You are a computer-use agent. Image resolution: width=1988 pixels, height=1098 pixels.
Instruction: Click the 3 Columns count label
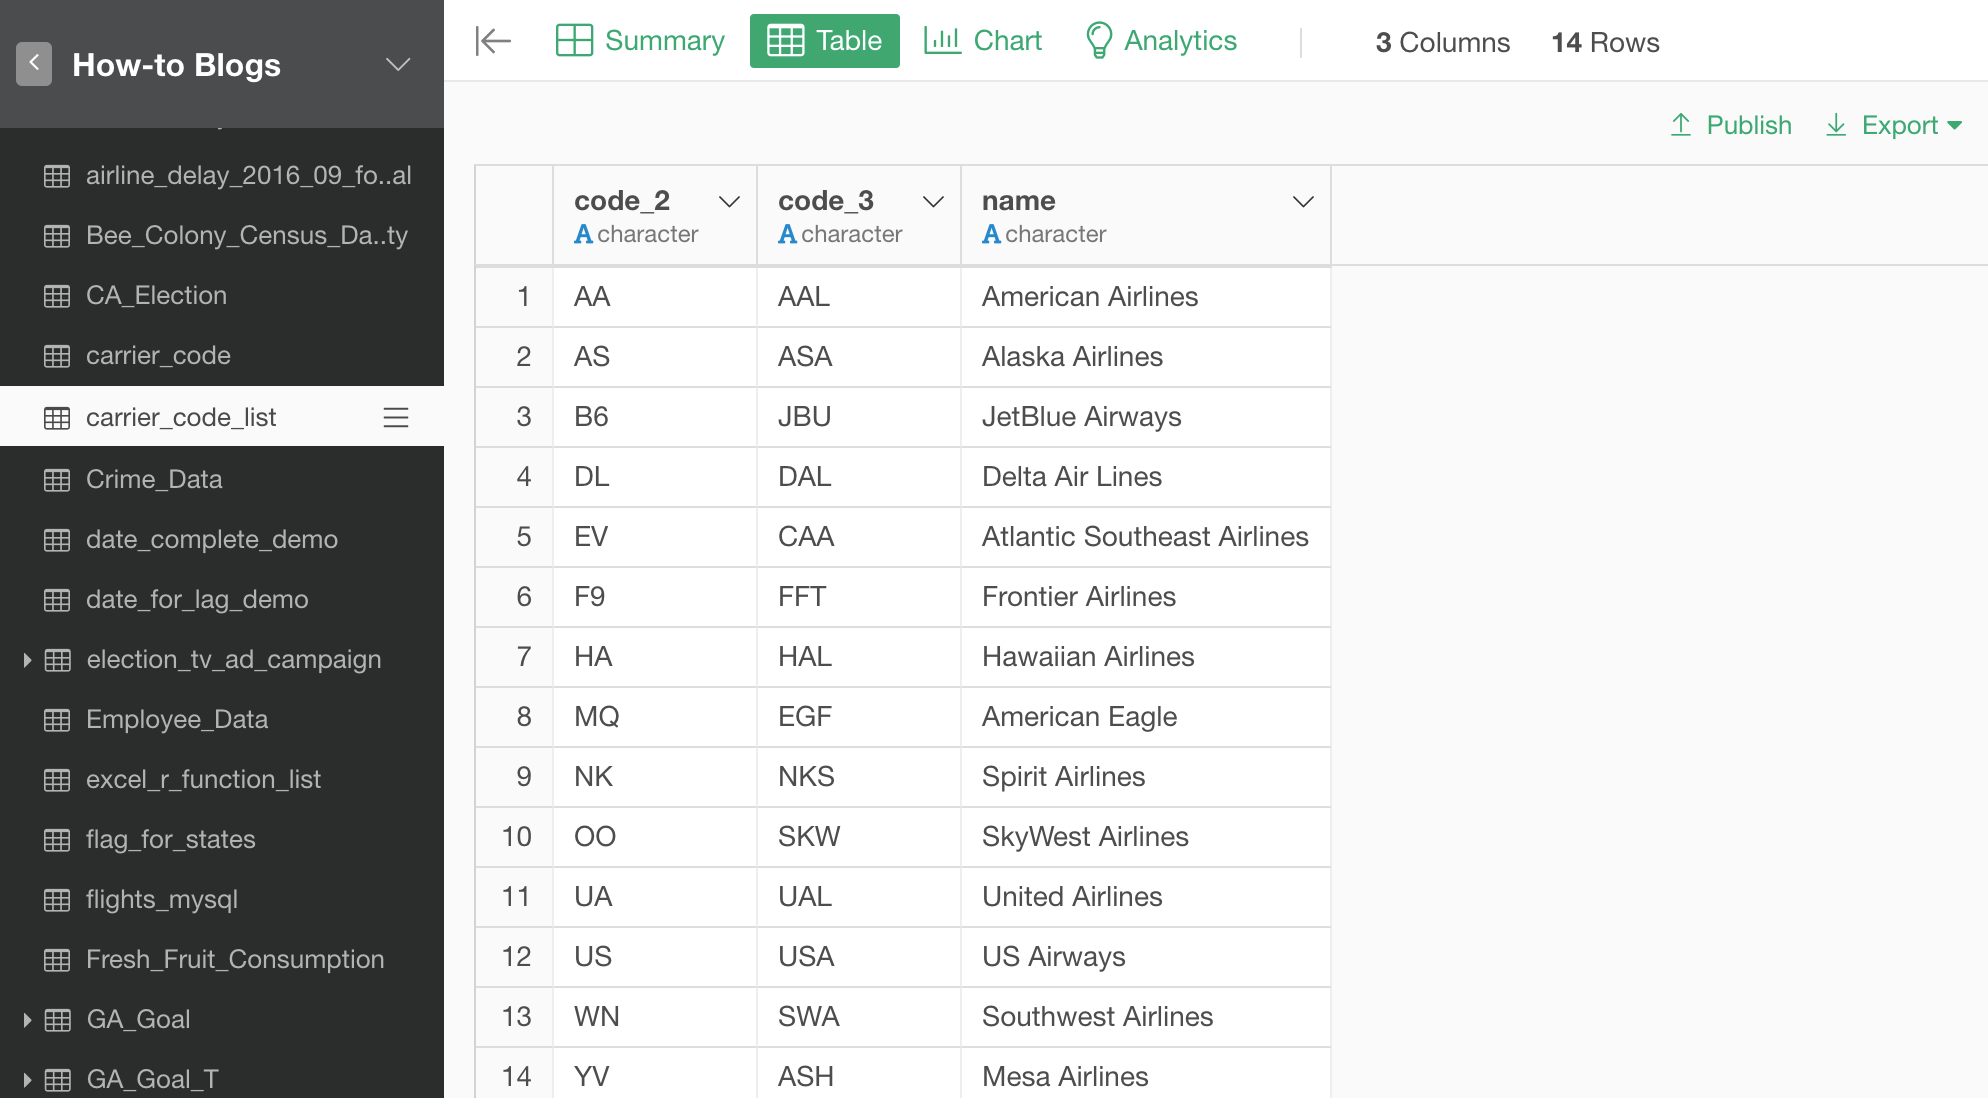coord(1442,42)
